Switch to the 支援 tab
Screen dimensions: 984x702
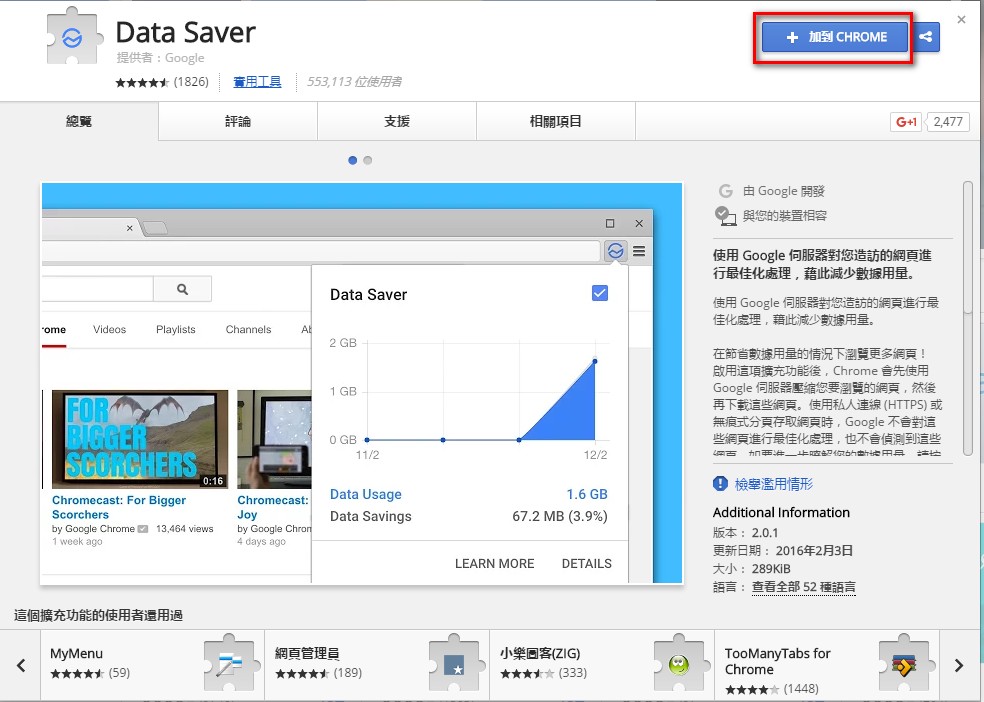coord(397,121)
